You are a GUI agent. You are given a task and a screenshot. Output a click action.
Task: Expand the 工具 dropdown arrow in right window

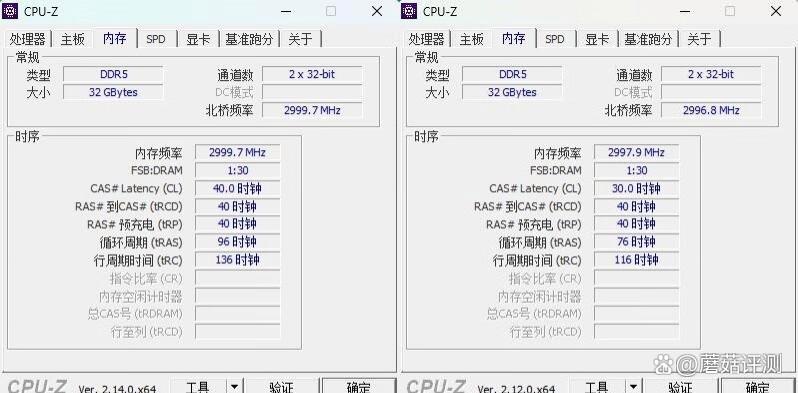[633, 387]
